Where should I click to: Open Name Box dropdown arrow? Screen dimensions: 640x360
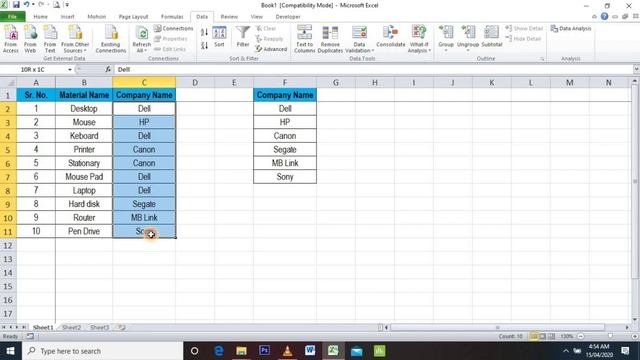[x=70, y=70]
